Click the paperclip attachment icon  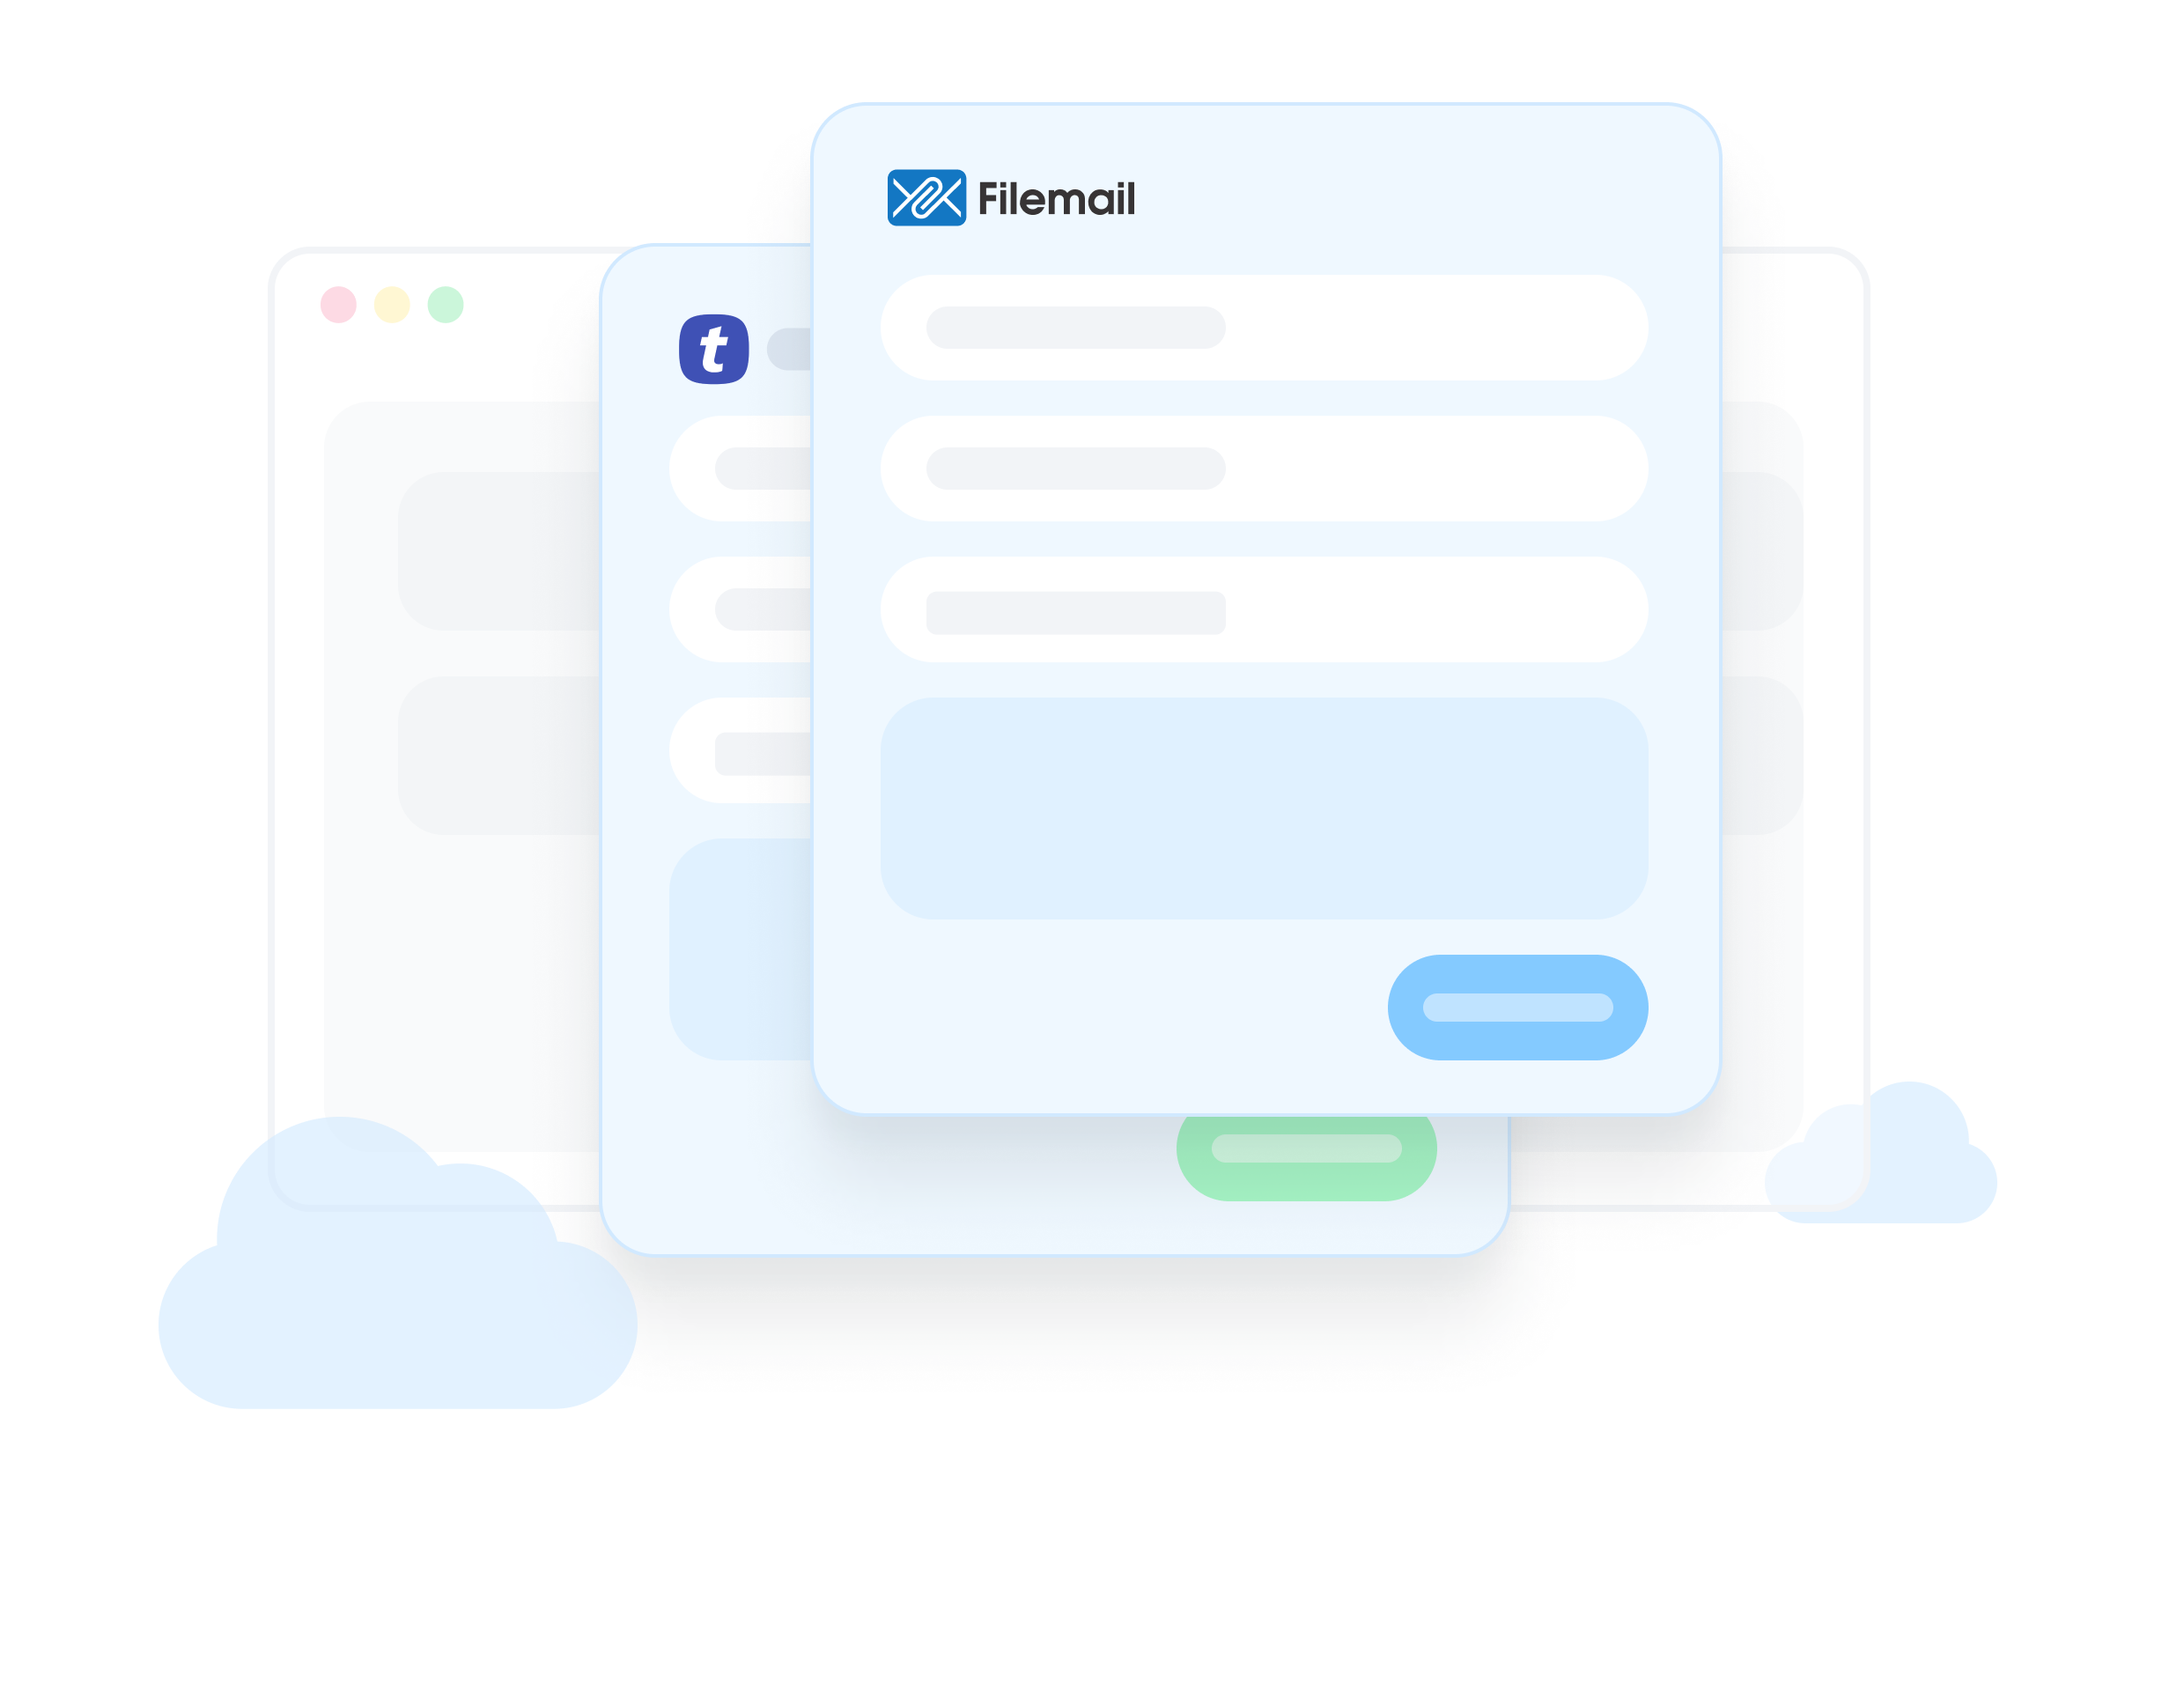[x=926, y=195]
